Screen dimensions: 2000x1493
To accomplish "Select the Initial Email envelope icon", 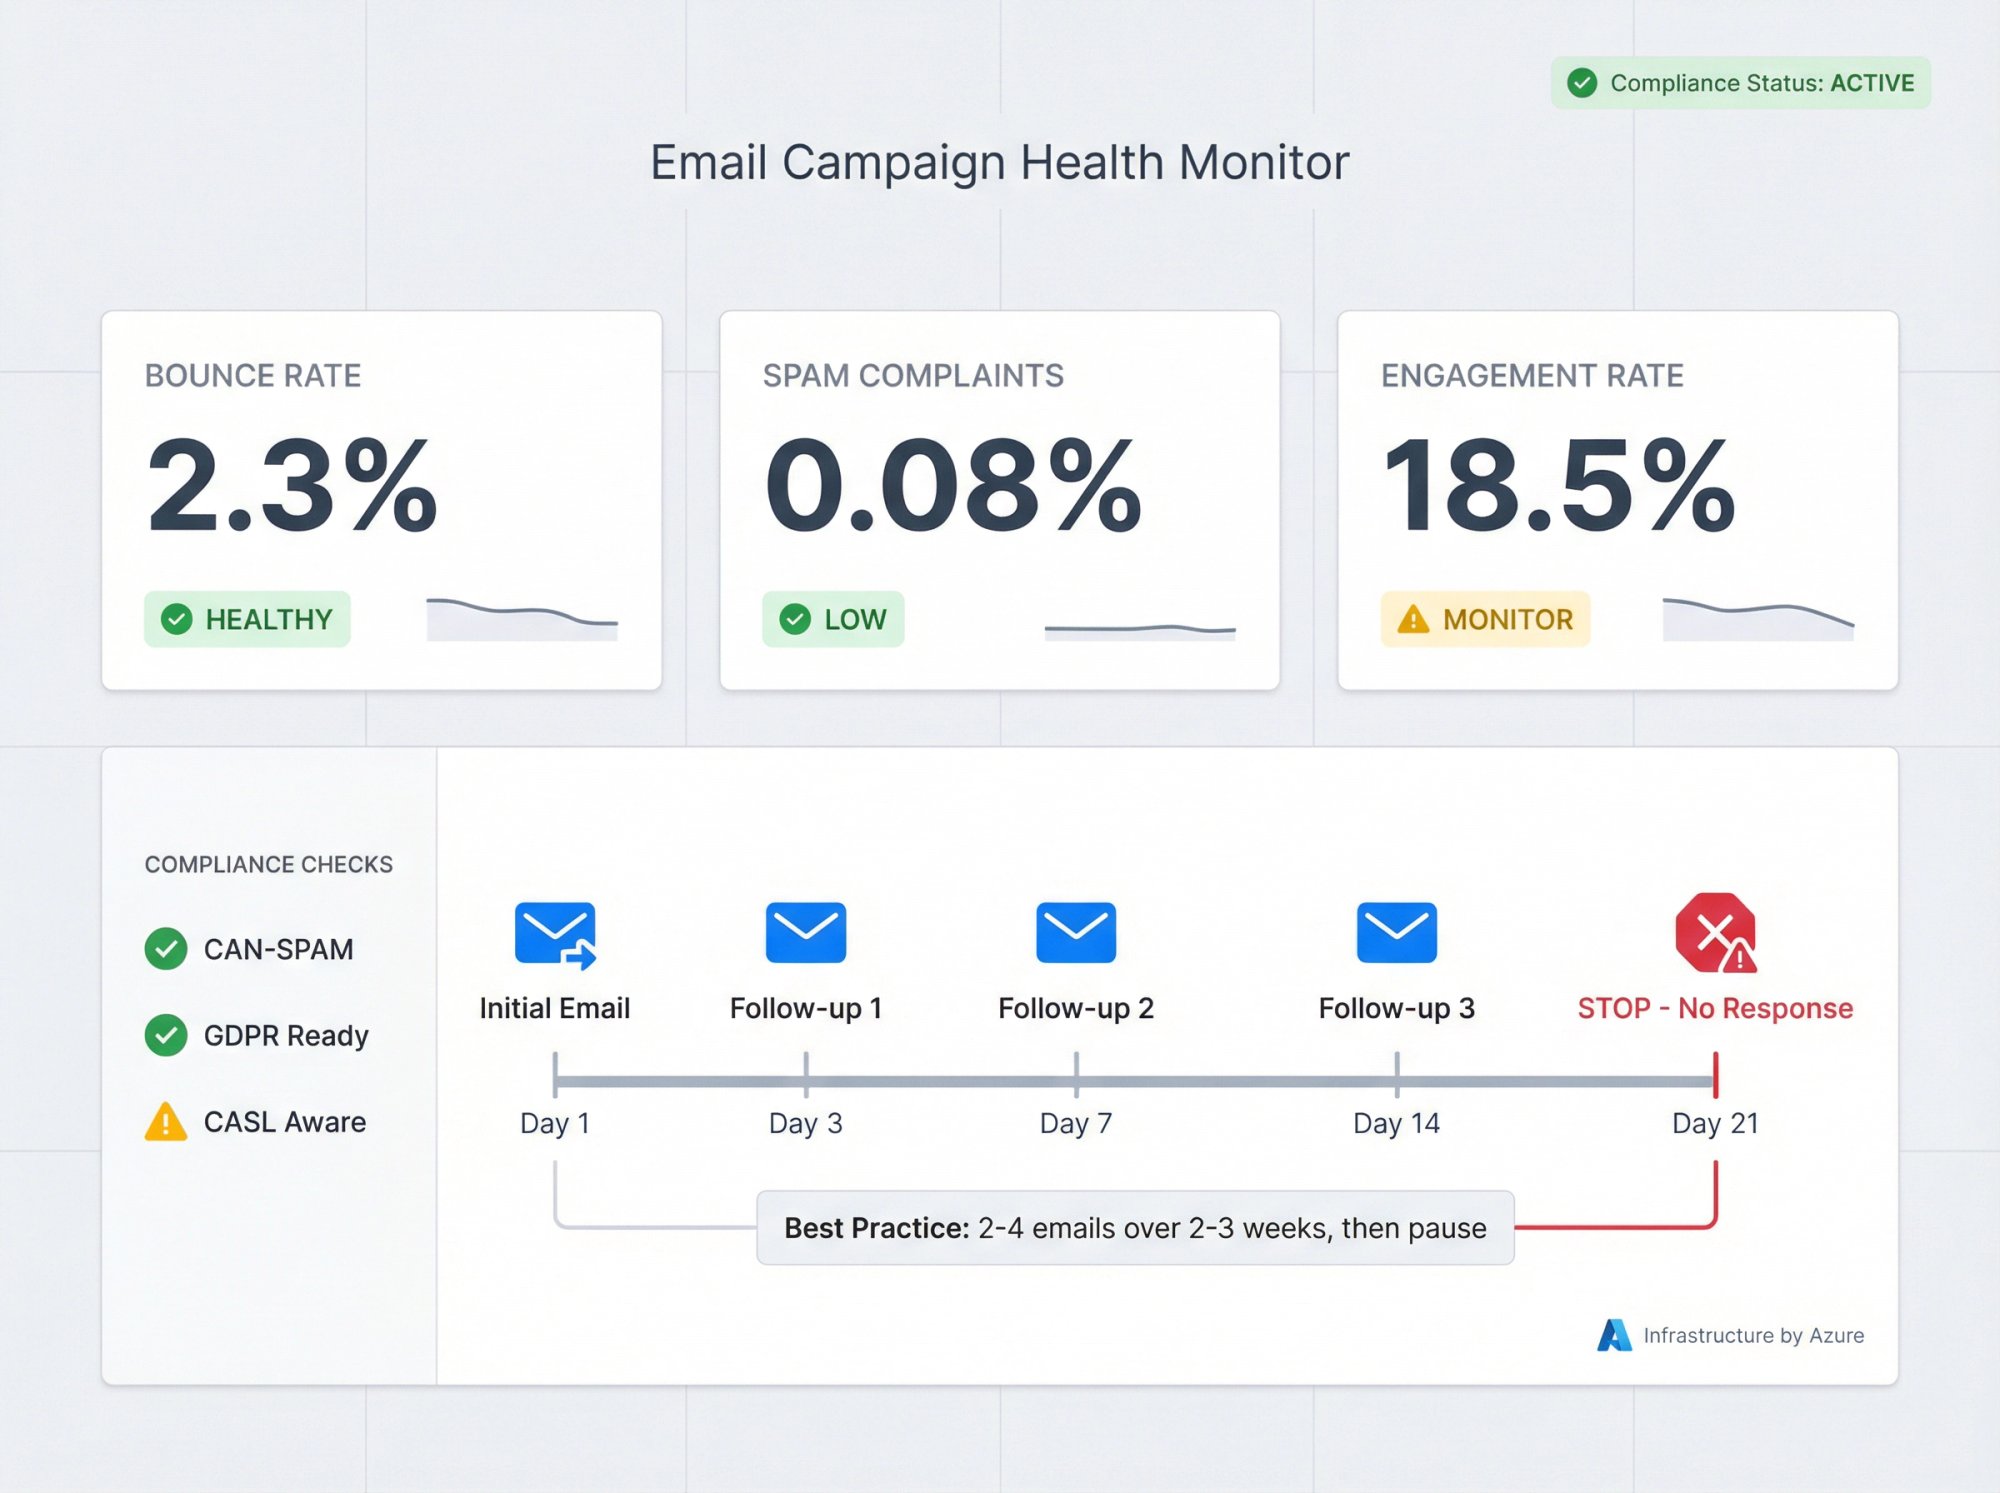I will (x=555, y=932).
